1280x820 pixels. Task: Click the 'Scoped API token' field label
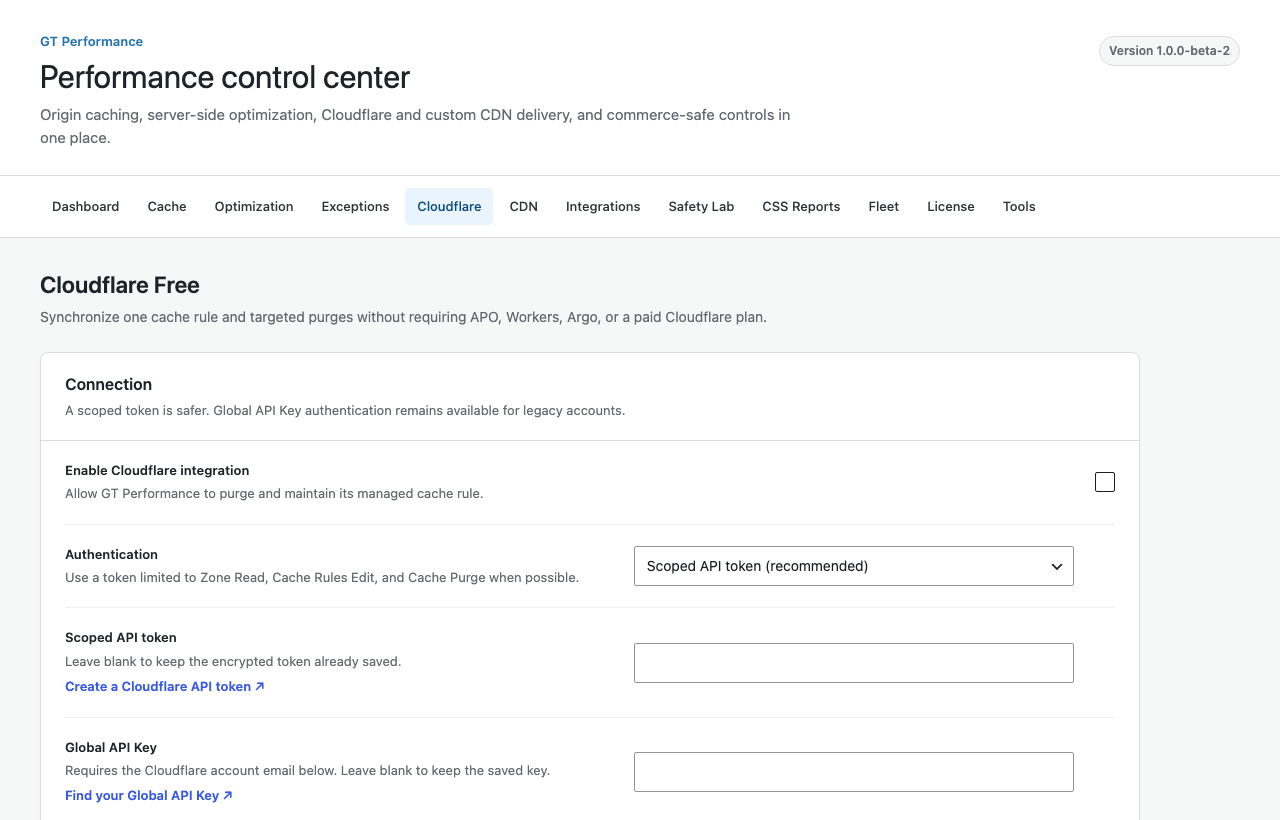[121, 637]
